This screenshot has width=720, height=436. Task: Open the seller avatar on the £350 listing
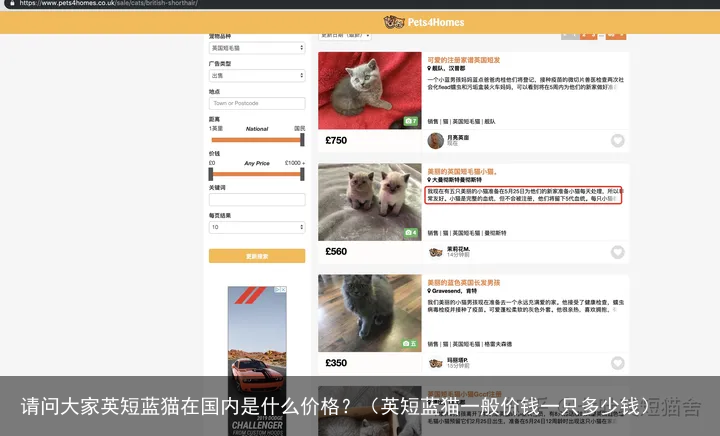(x=435, y=363)
